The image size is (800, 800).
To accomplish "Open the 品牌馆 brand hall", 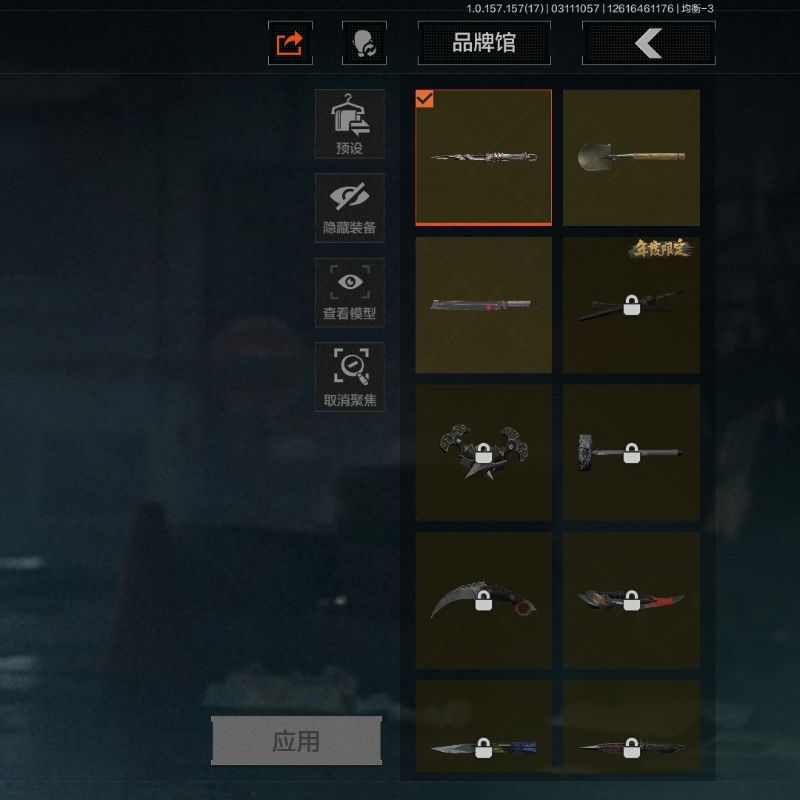I will coord(484,43).
